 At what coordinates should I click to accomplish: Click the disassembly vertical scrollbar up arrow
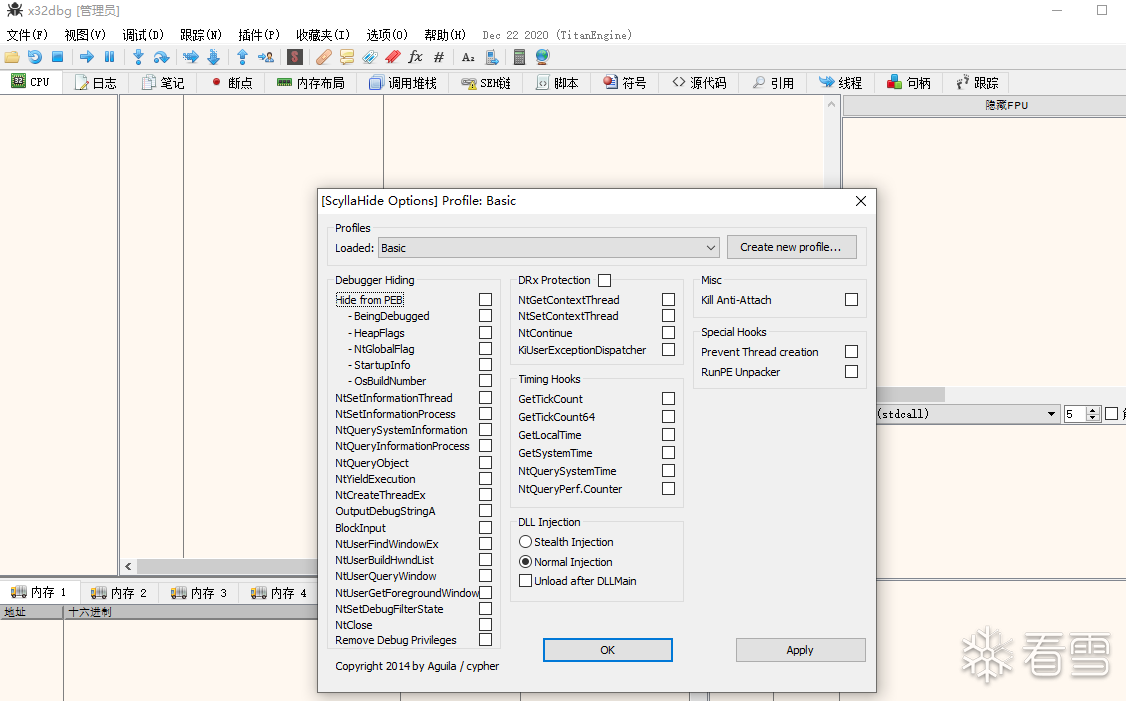[832, 104]
